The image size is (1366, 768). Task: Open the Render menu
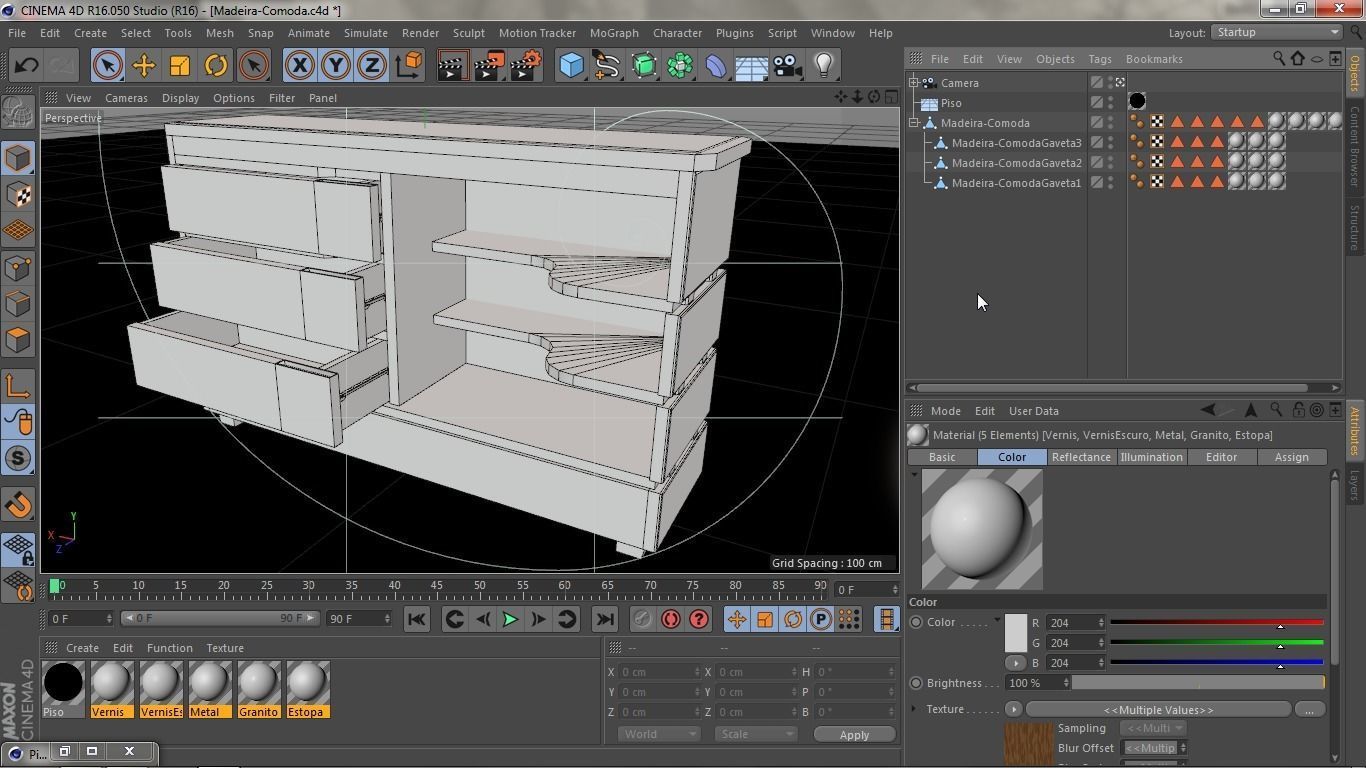tap(420, 33)
